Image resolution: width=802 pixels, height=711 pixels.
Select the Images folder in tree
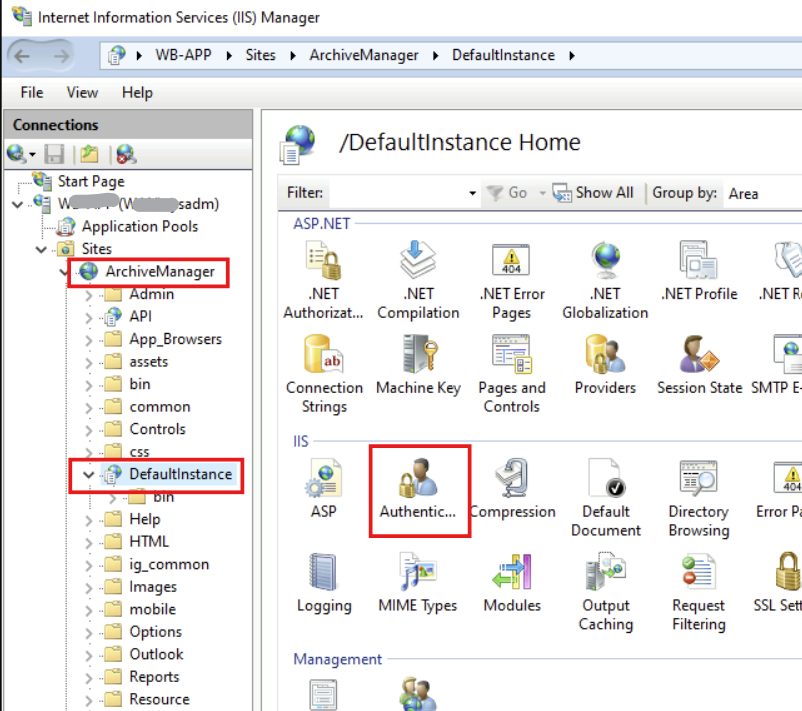pos(153,587)
